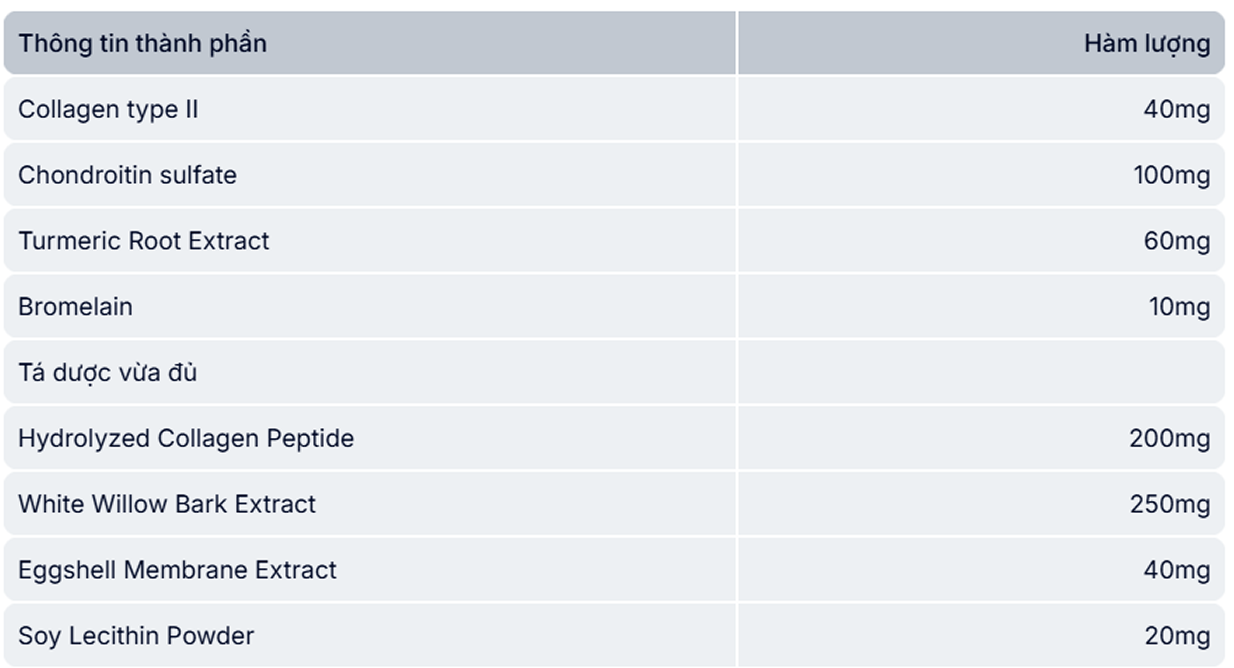The height and width of the screenshot is (668, 1234).
Task: Select the 'Tá dược vừa đủ' cell
Action: pyautogui.click(x=107, y=373)
